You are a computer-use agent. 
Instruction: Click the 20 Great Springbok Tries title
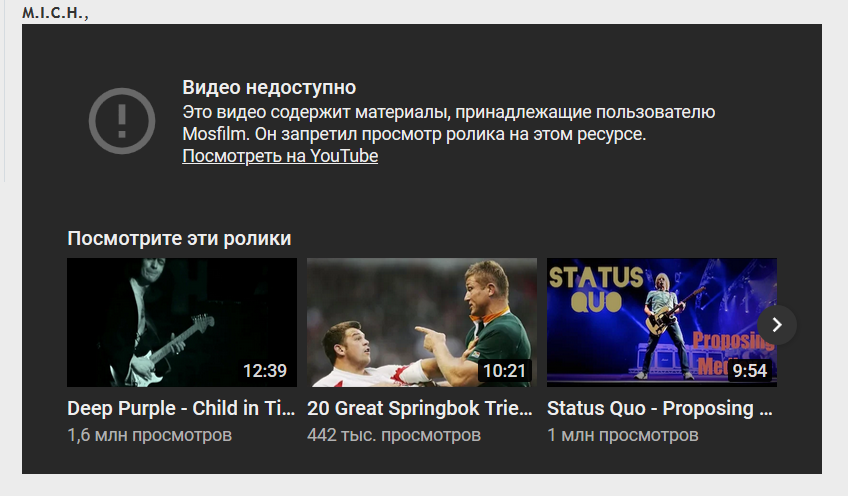(420, 408)
